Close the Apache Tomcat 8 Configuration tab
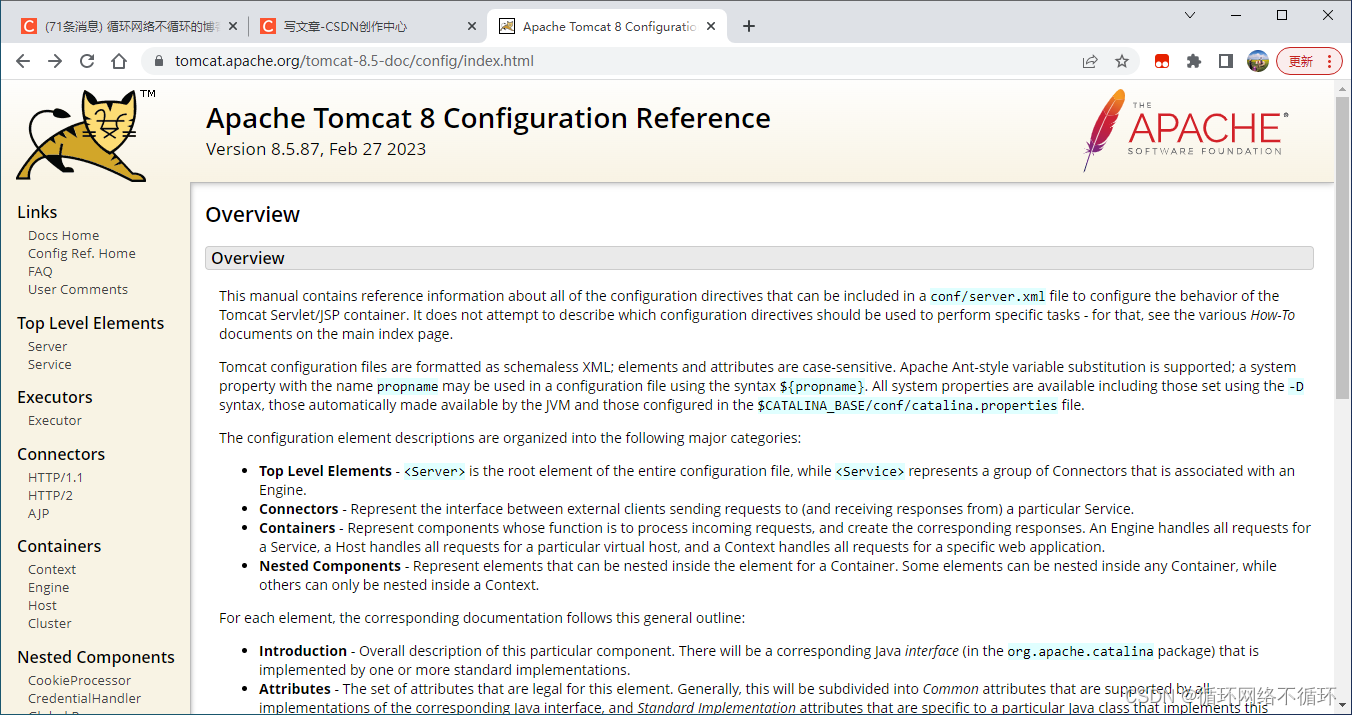The width and height of the screenshot is (1352, 715). pyautogui.click(x=711, y=27)
